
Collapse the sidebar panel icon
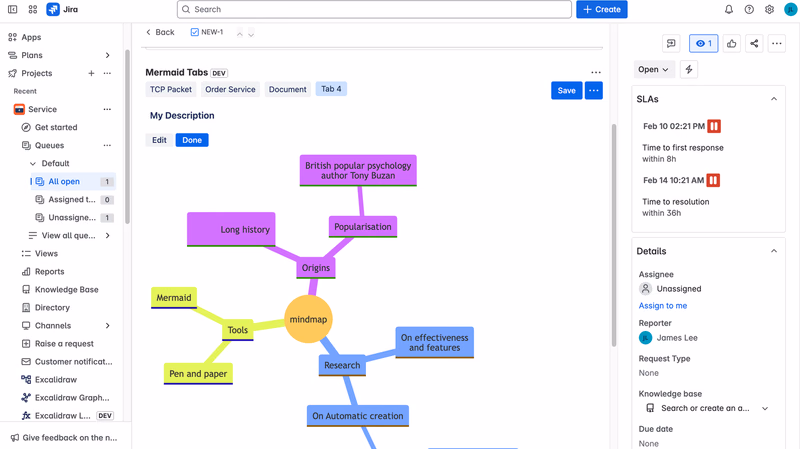point(13,9)
